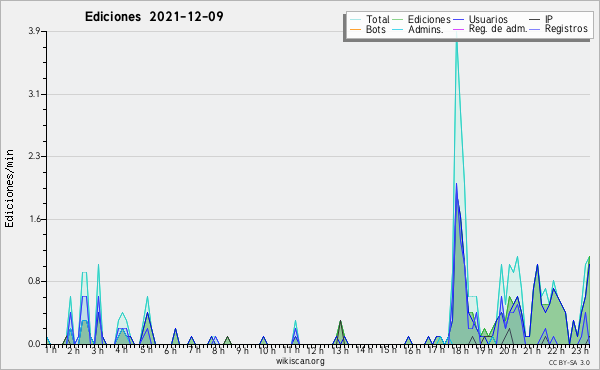Viewport: 600px width, 370px height.
Task: Click the '7 h' x-axis label
Action: click(x=194, y=350)
